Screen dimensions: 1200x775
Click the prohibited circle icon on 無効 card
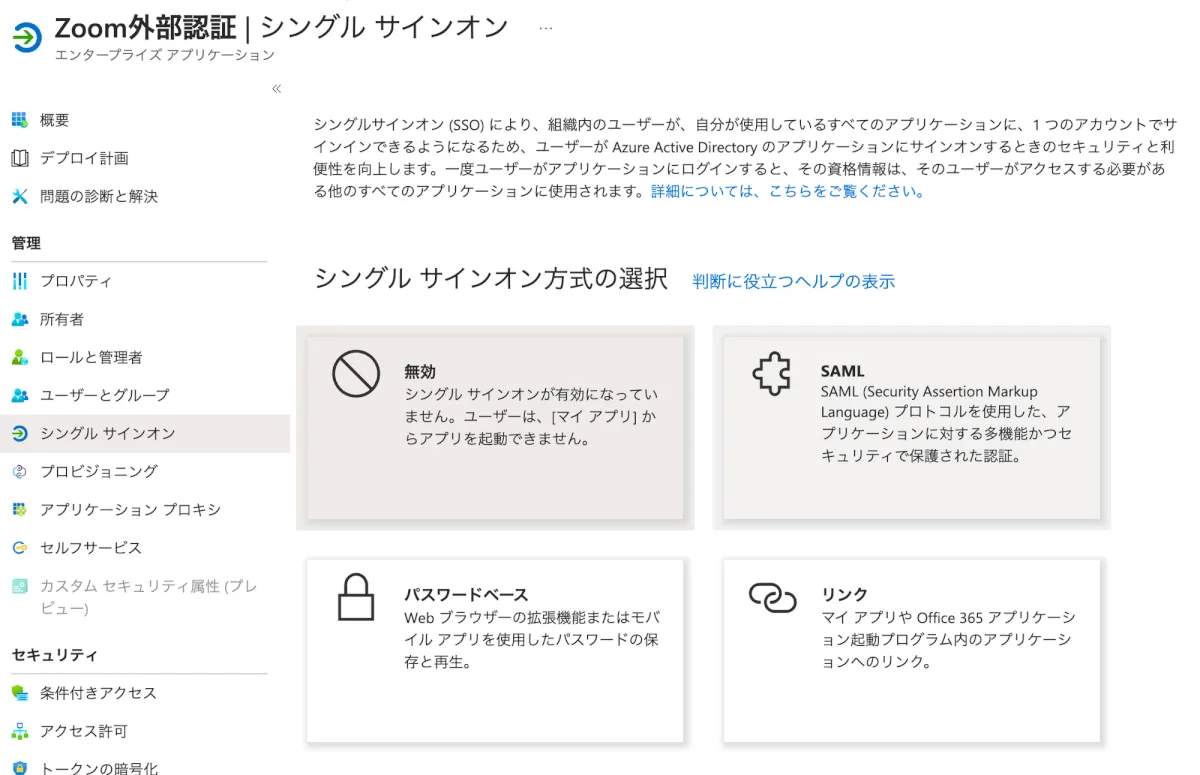click(x=356, y=375)
